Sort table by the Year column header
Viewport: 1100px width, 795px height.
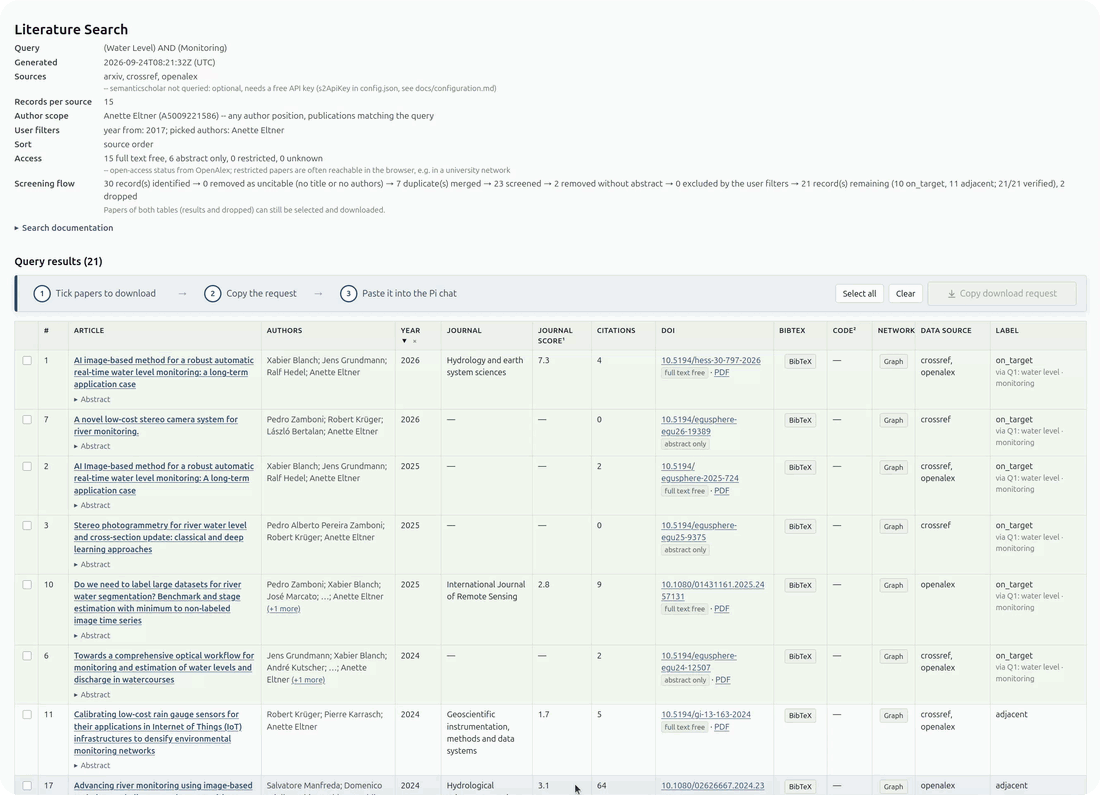click(x=410, y=330)
